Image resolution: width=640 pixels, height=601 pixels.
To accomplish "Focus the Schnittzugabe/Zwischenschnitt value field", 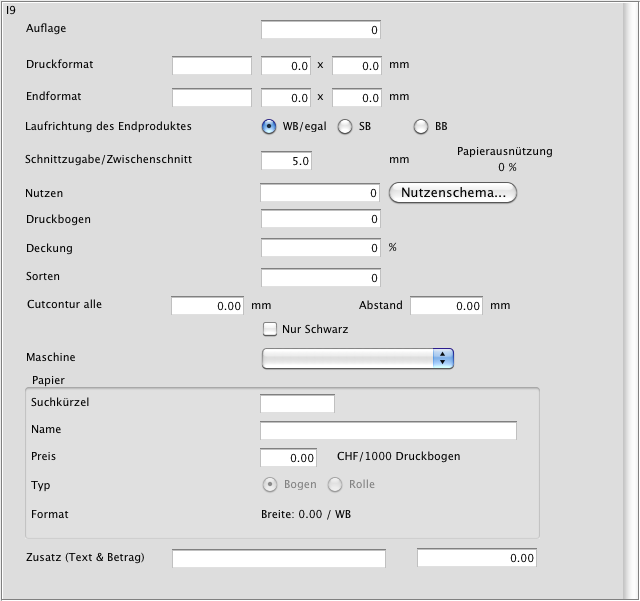I will [x=286, y=160].
